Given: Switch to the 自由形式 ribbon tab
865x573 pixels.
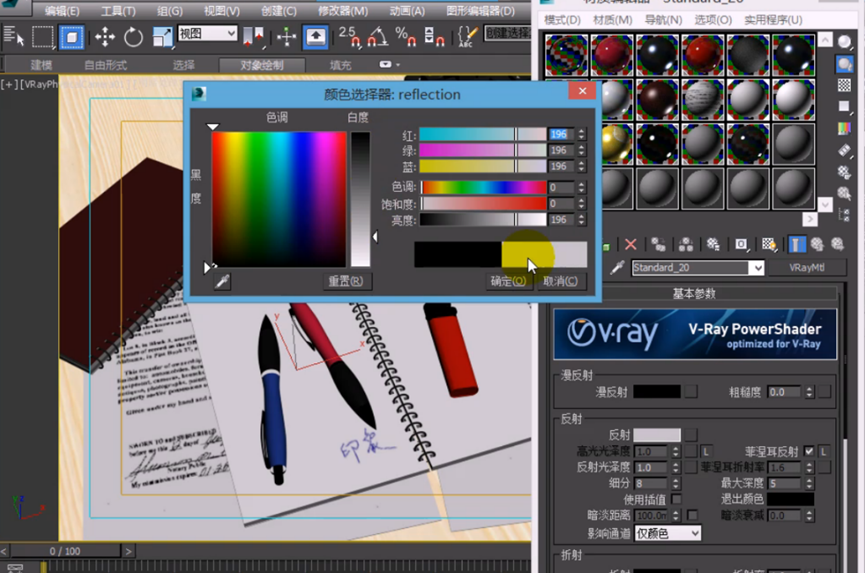Looking at the screenshot, I should pos(105,65).
